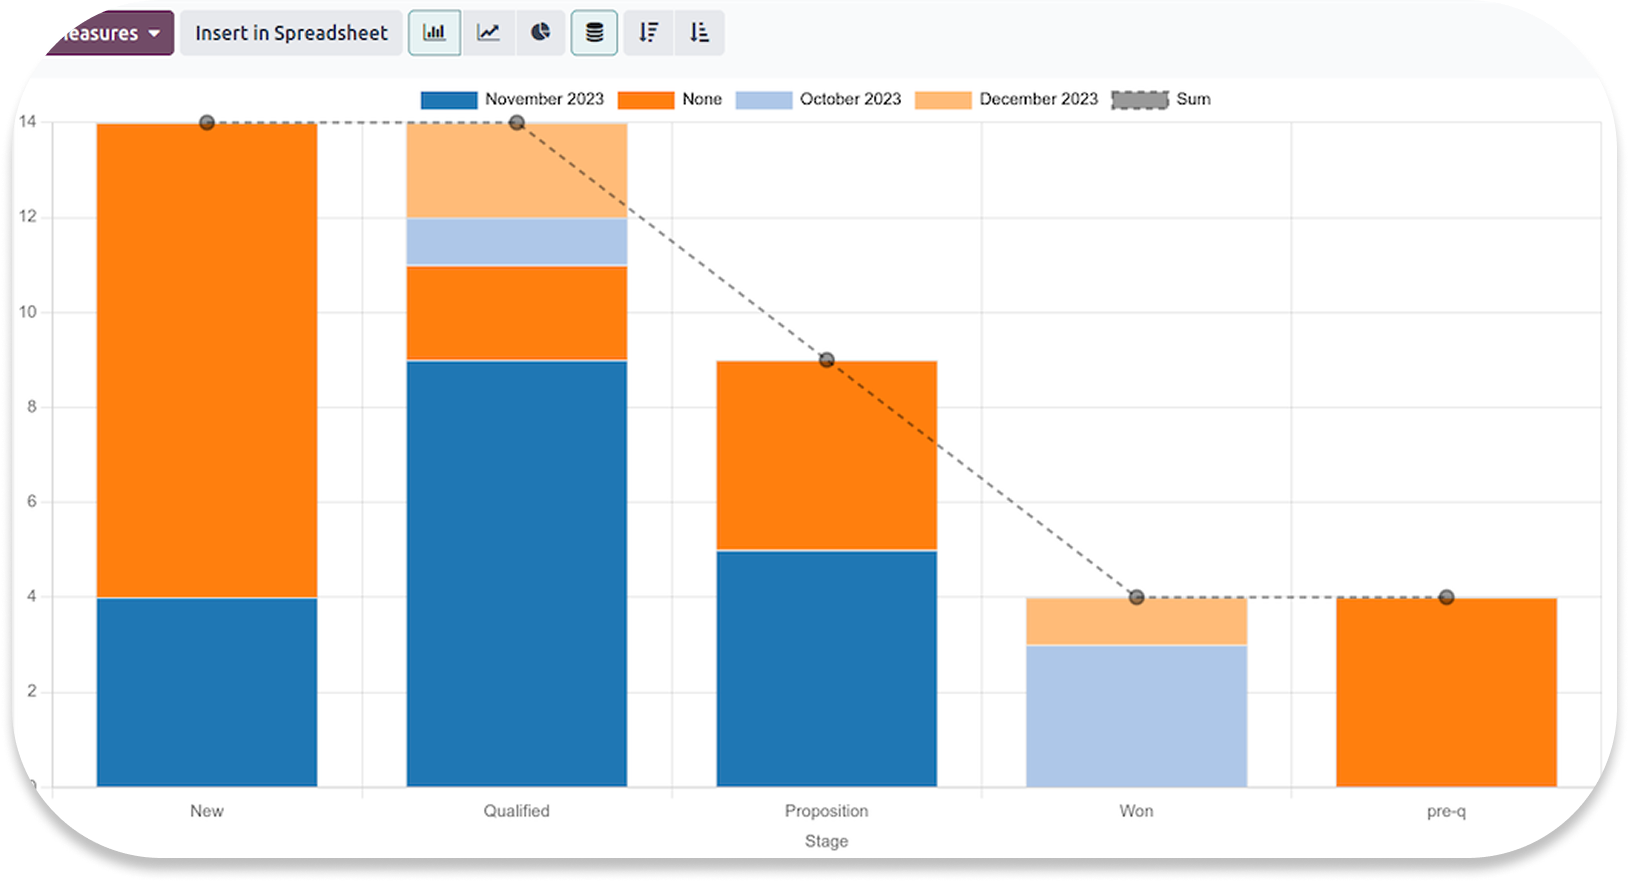Viewport: 1629px width, 882px height.
Task: Click November 2023 segment in Qualified bar
Action: (517, 572)
